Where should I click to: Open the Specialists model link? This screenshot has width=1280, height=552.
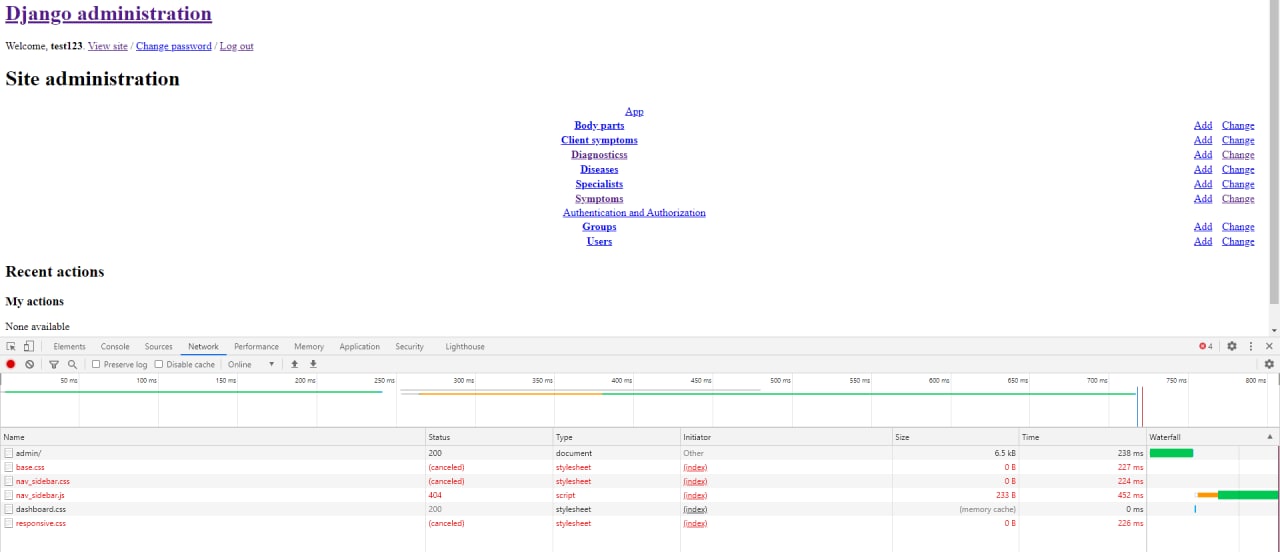599,183
